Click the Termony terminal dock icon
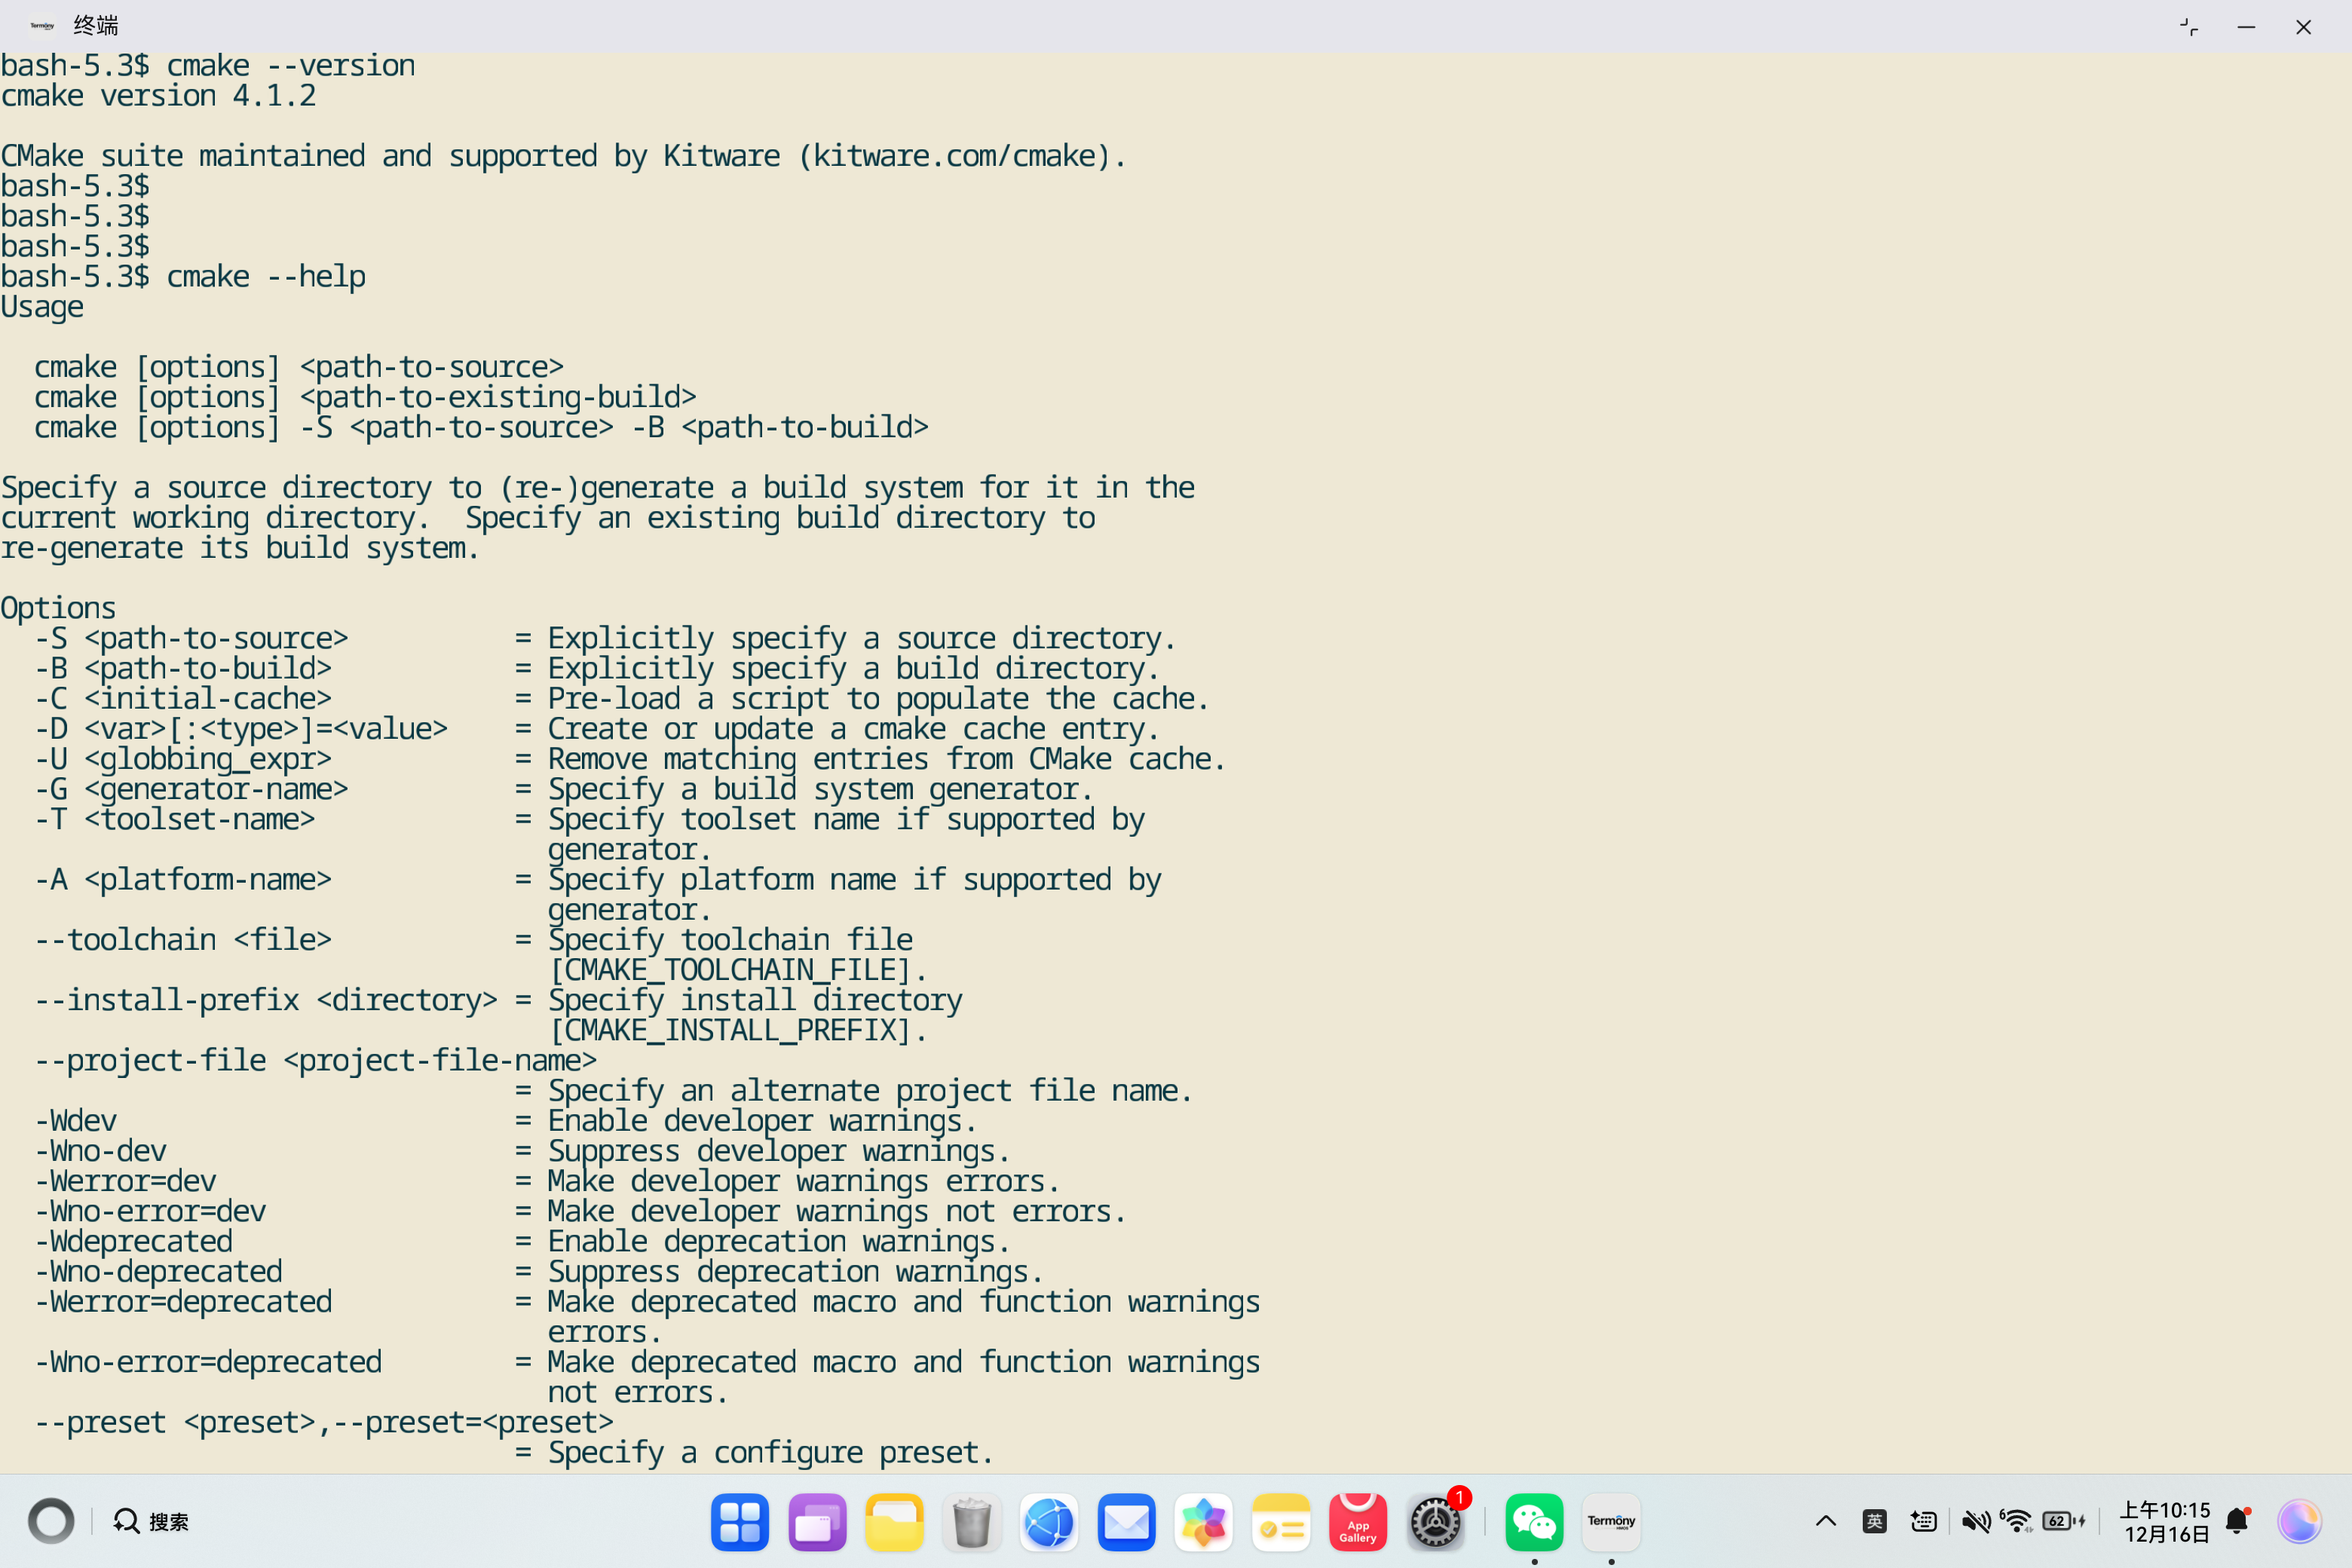 pyautogui.click(x=1610, y=1522)
